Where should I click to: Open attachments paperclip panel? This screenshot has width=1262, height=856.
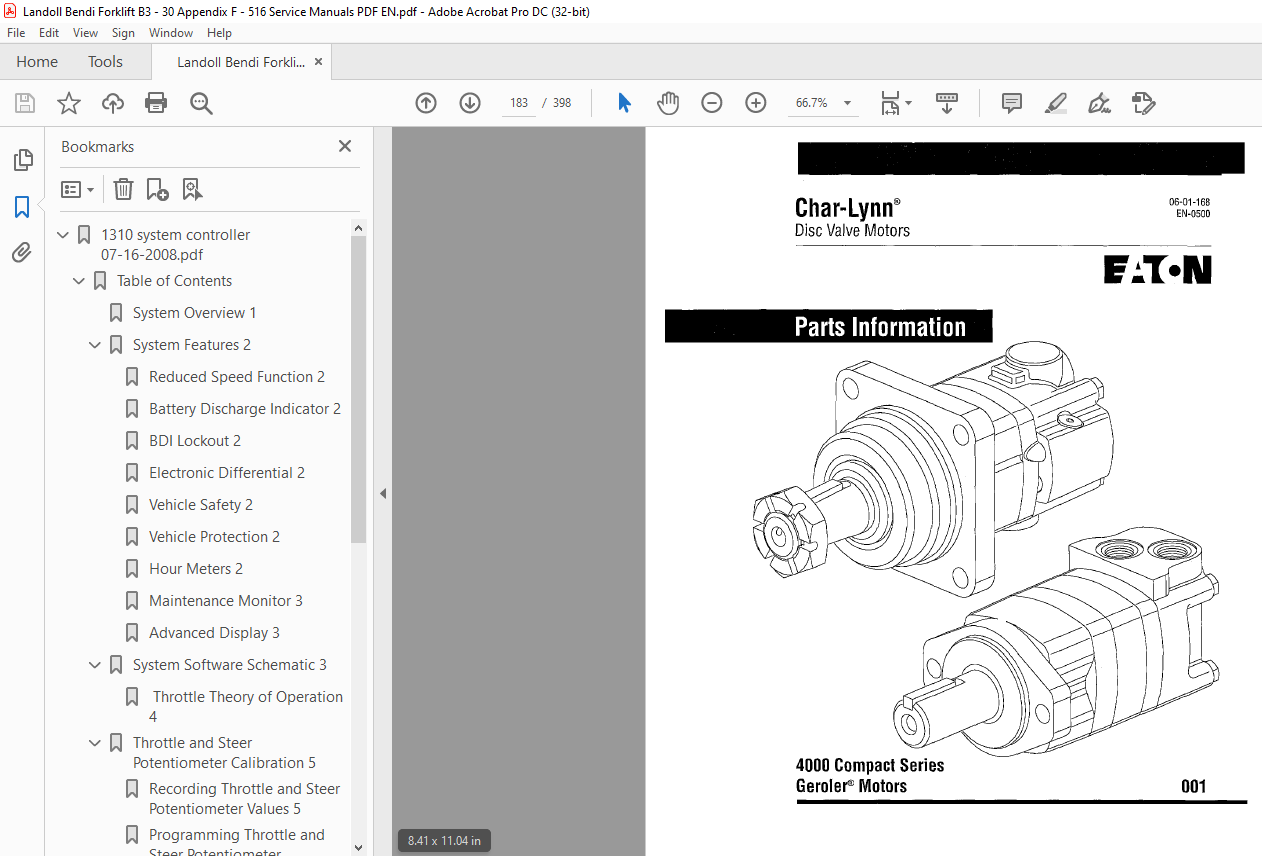point(22,253)
